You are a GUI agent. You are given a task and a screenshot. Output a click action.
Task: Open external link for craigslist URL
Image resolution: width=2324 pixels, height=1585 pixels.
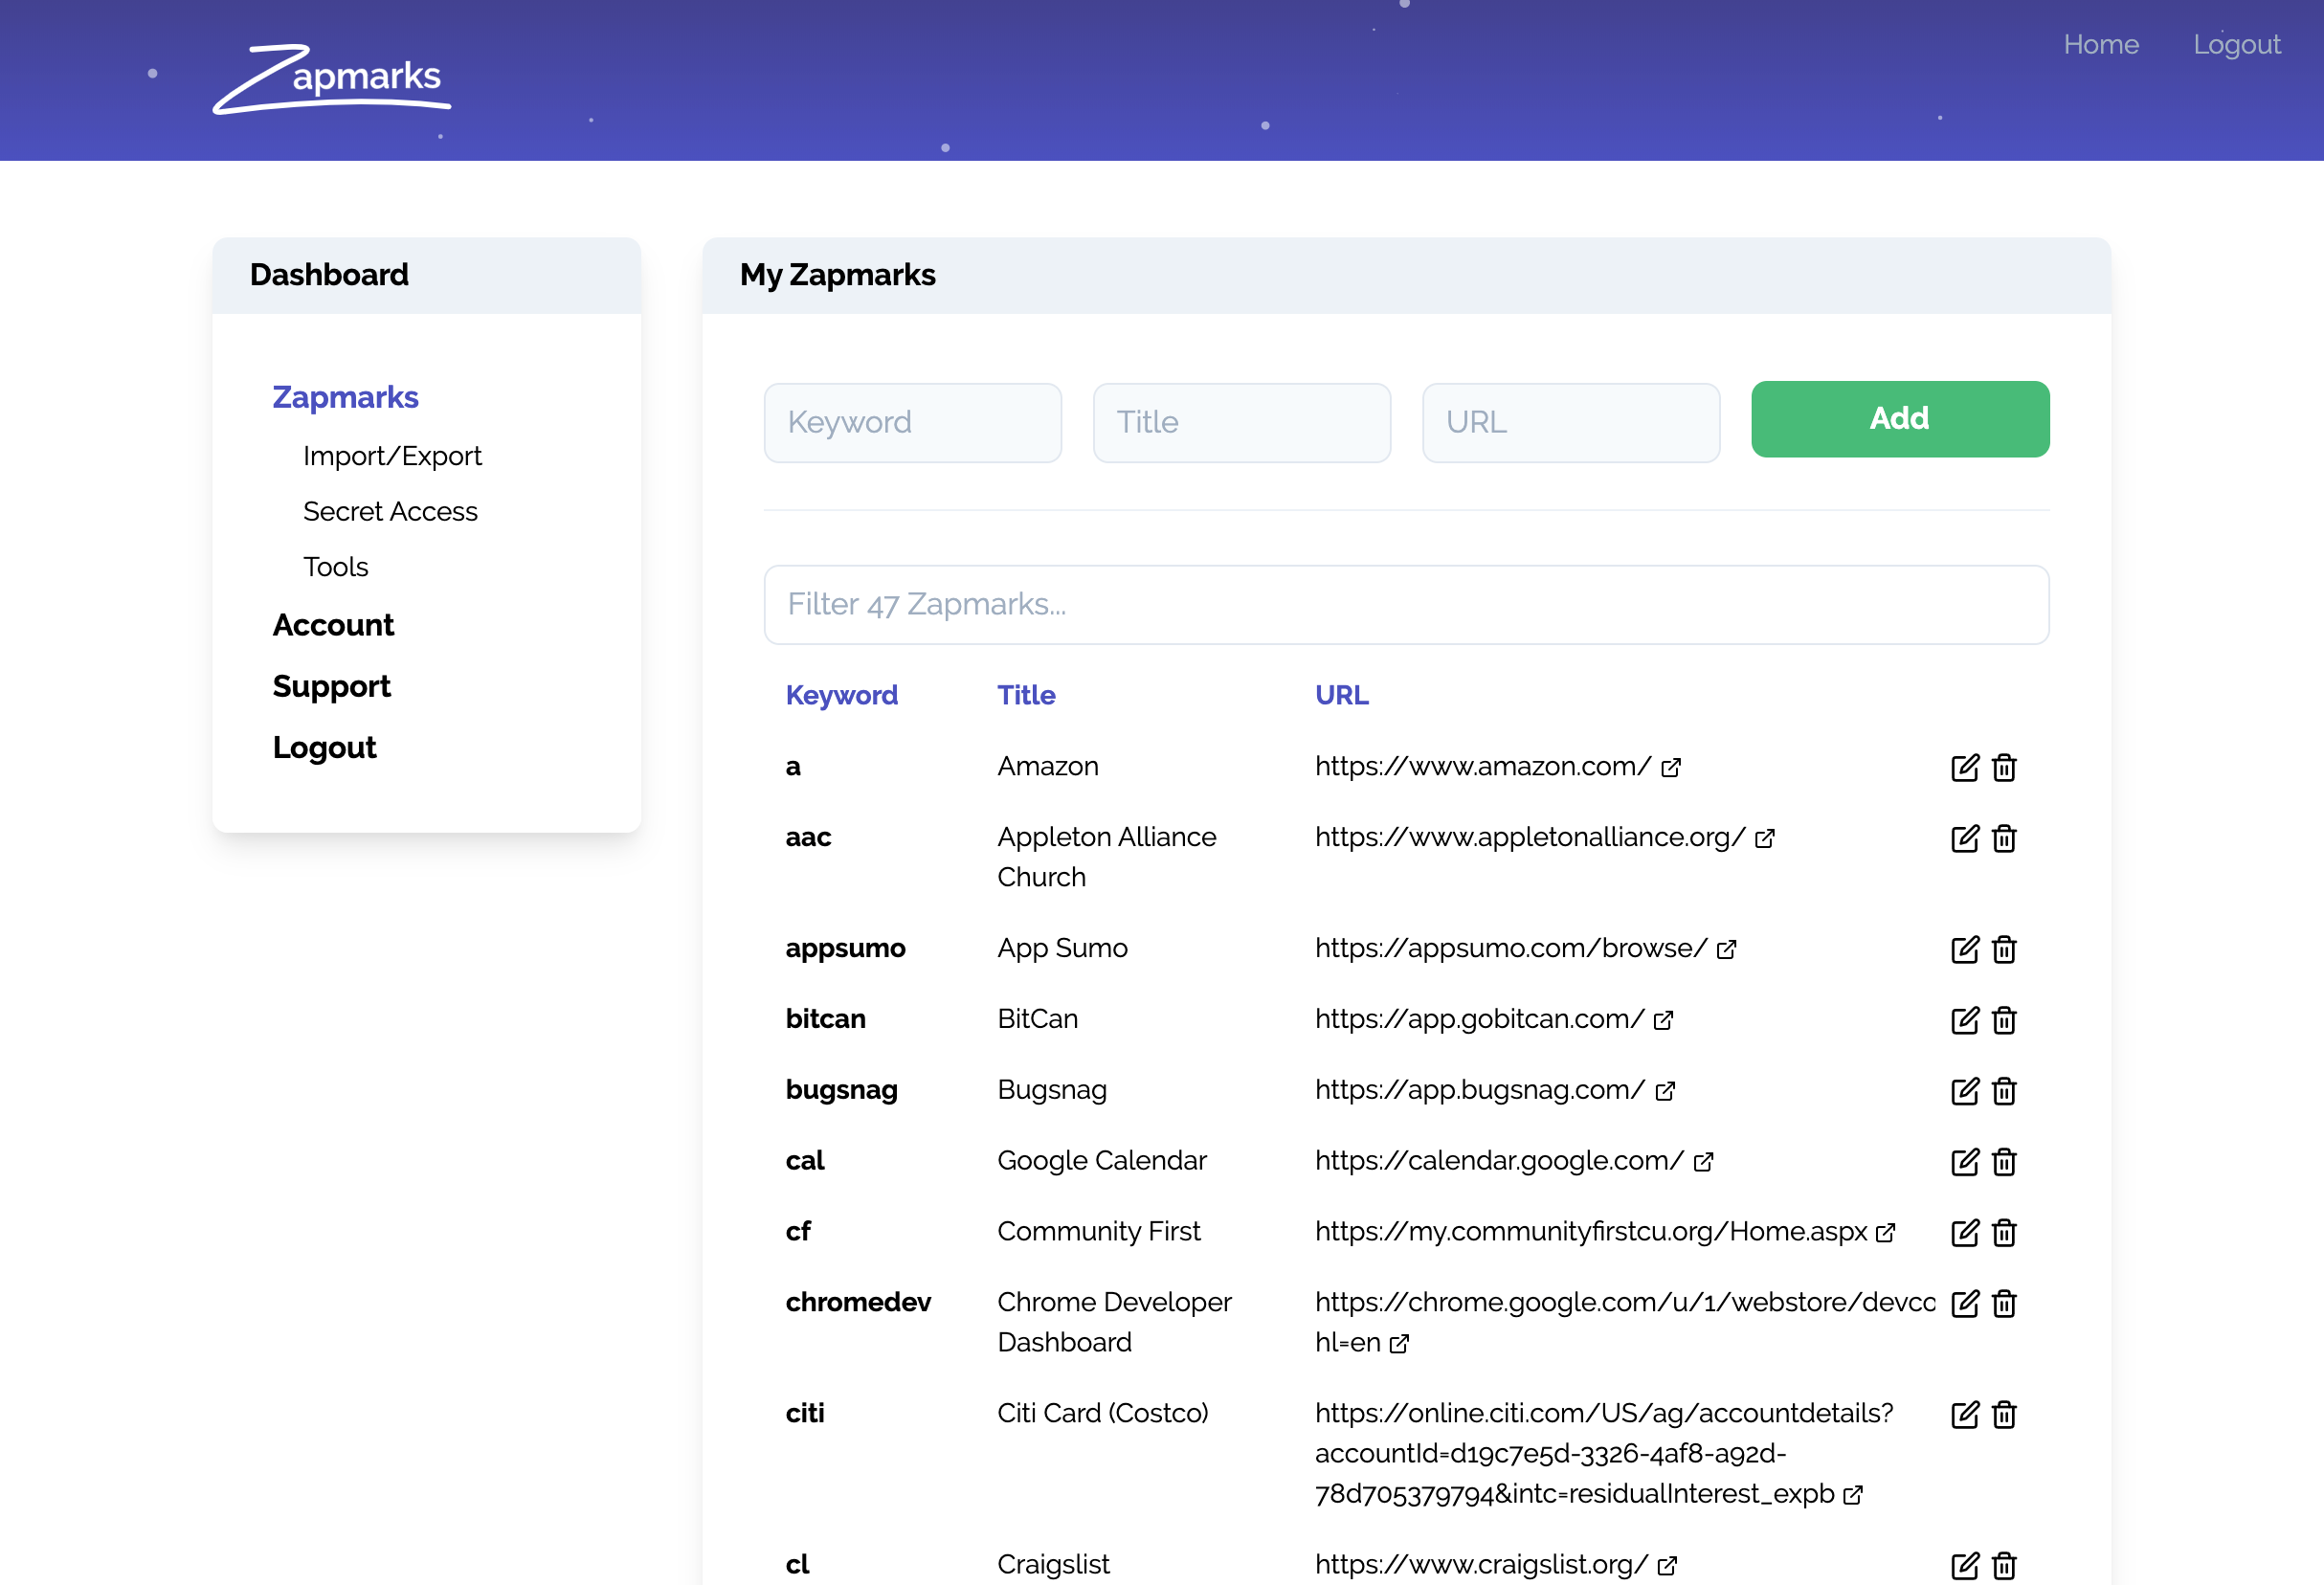click(1666, 1566)
